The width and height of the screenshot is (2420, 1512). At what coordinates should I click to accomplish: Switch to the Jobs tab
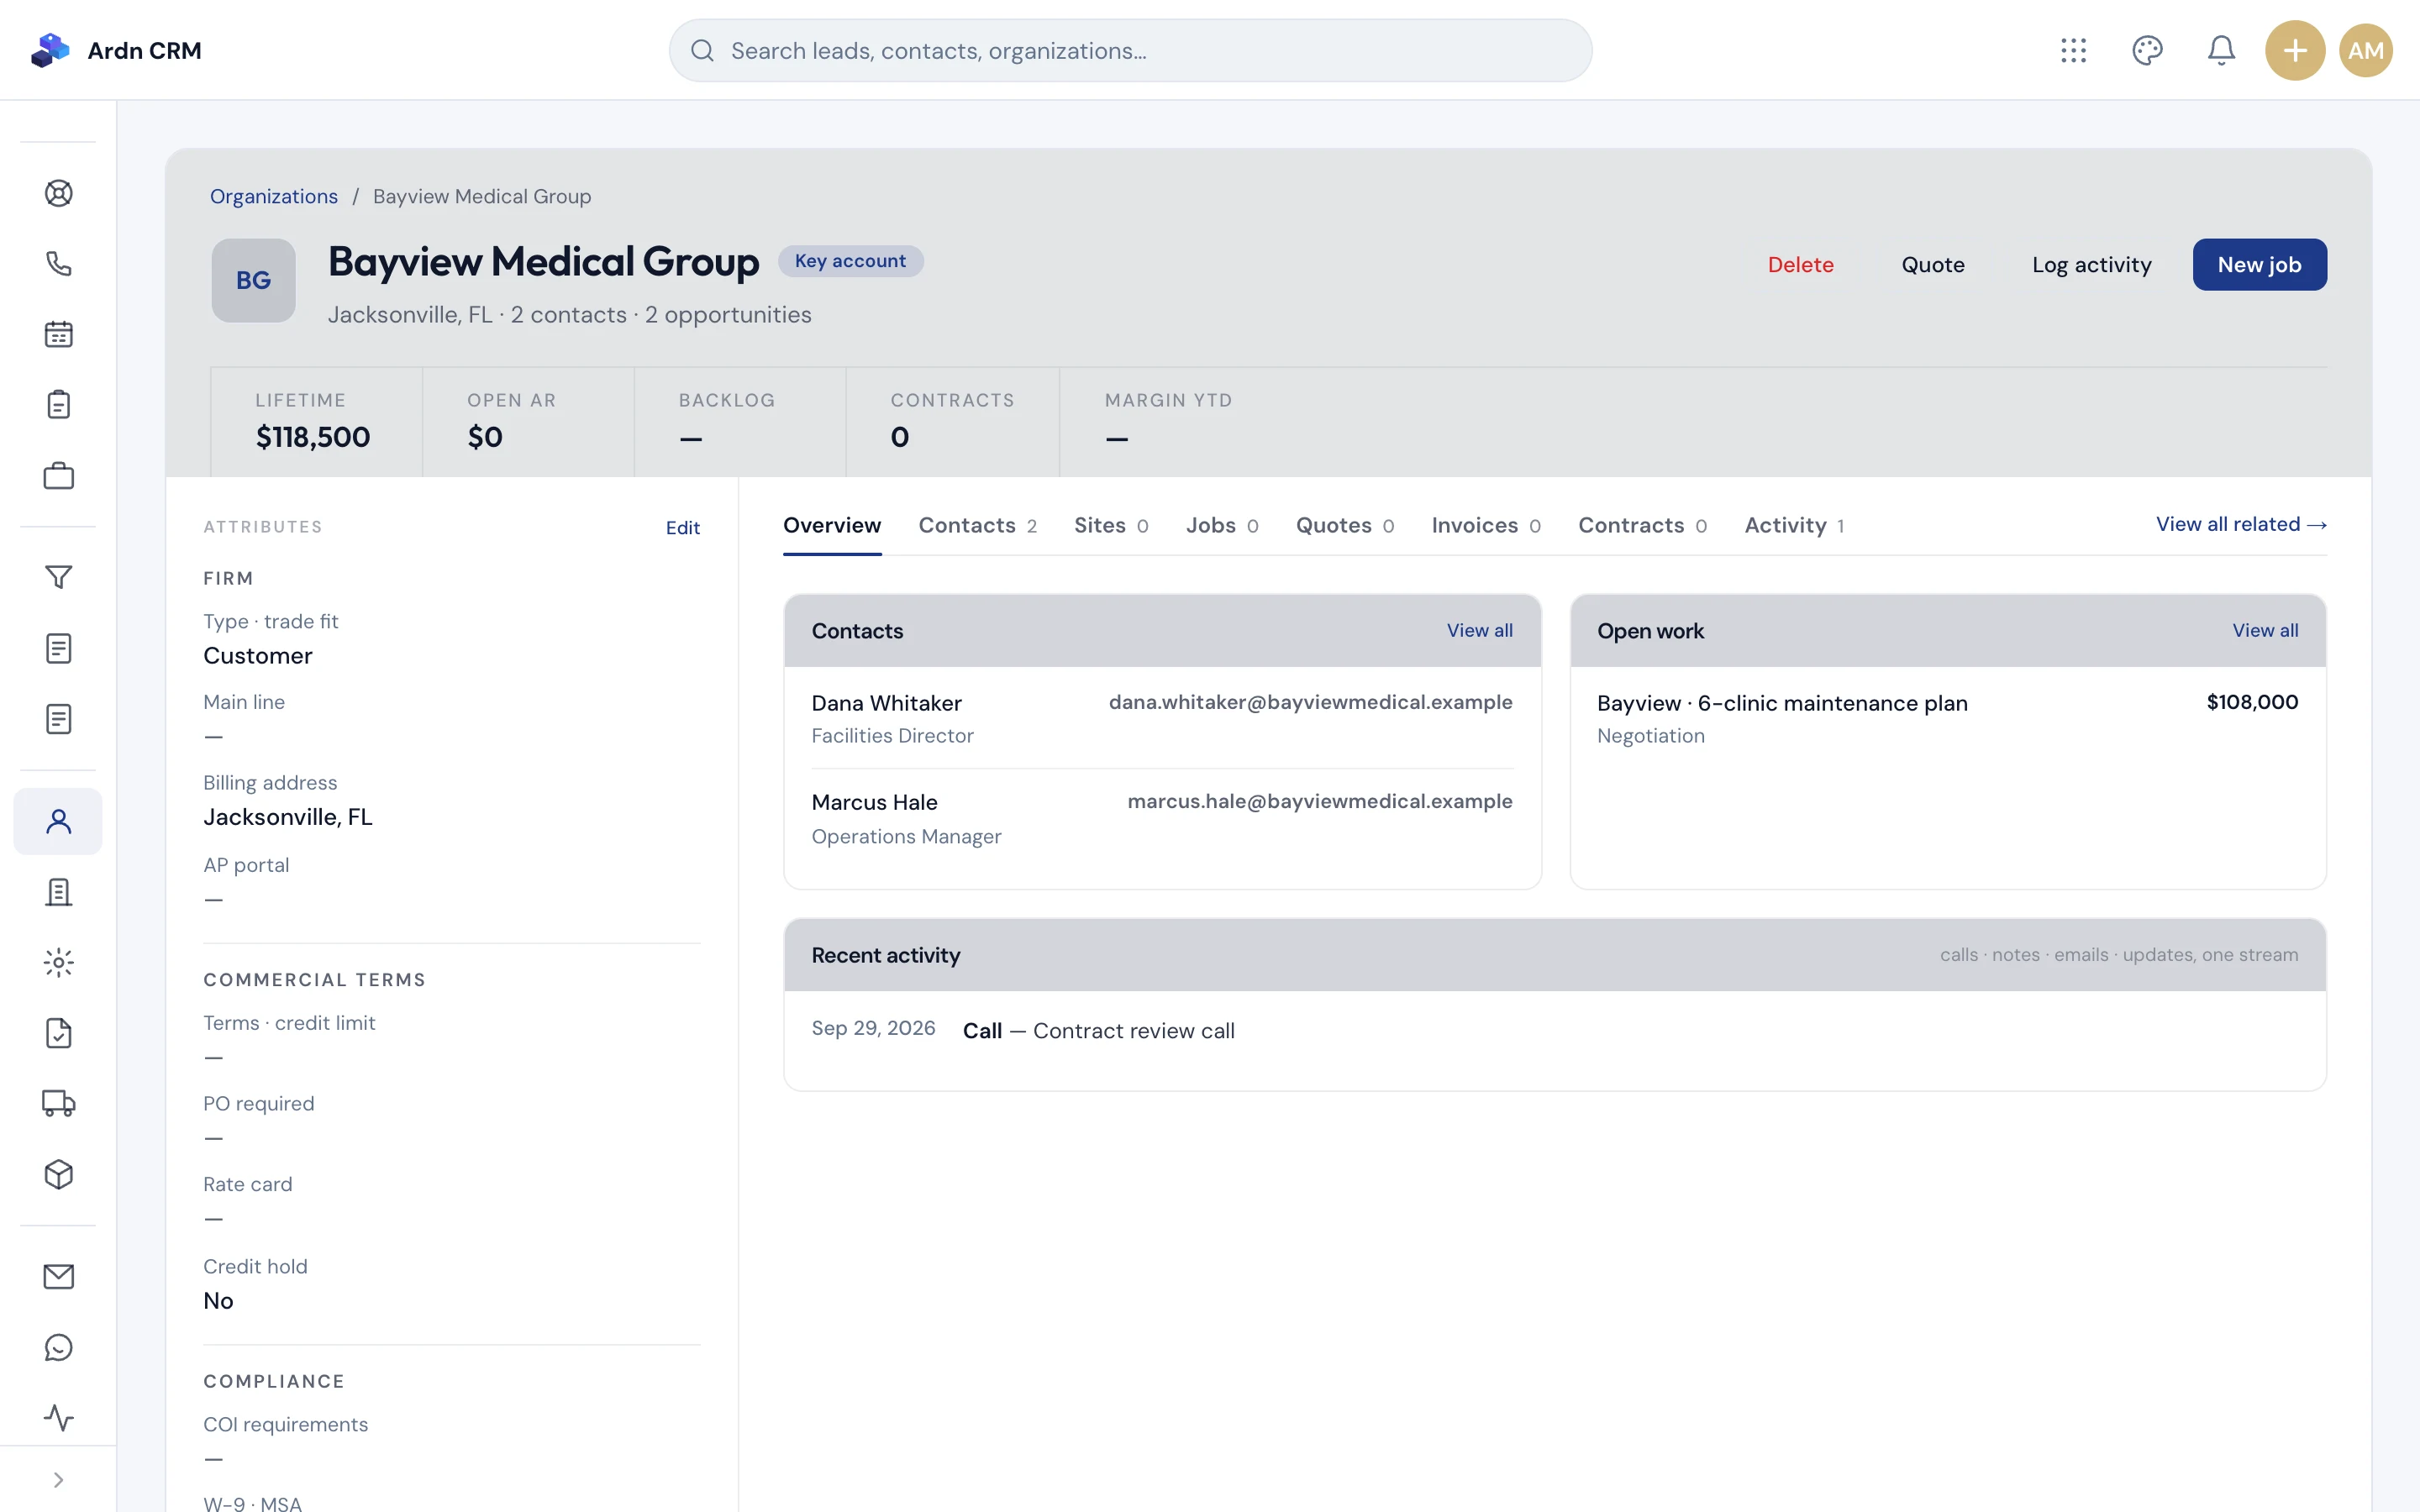1222,525
